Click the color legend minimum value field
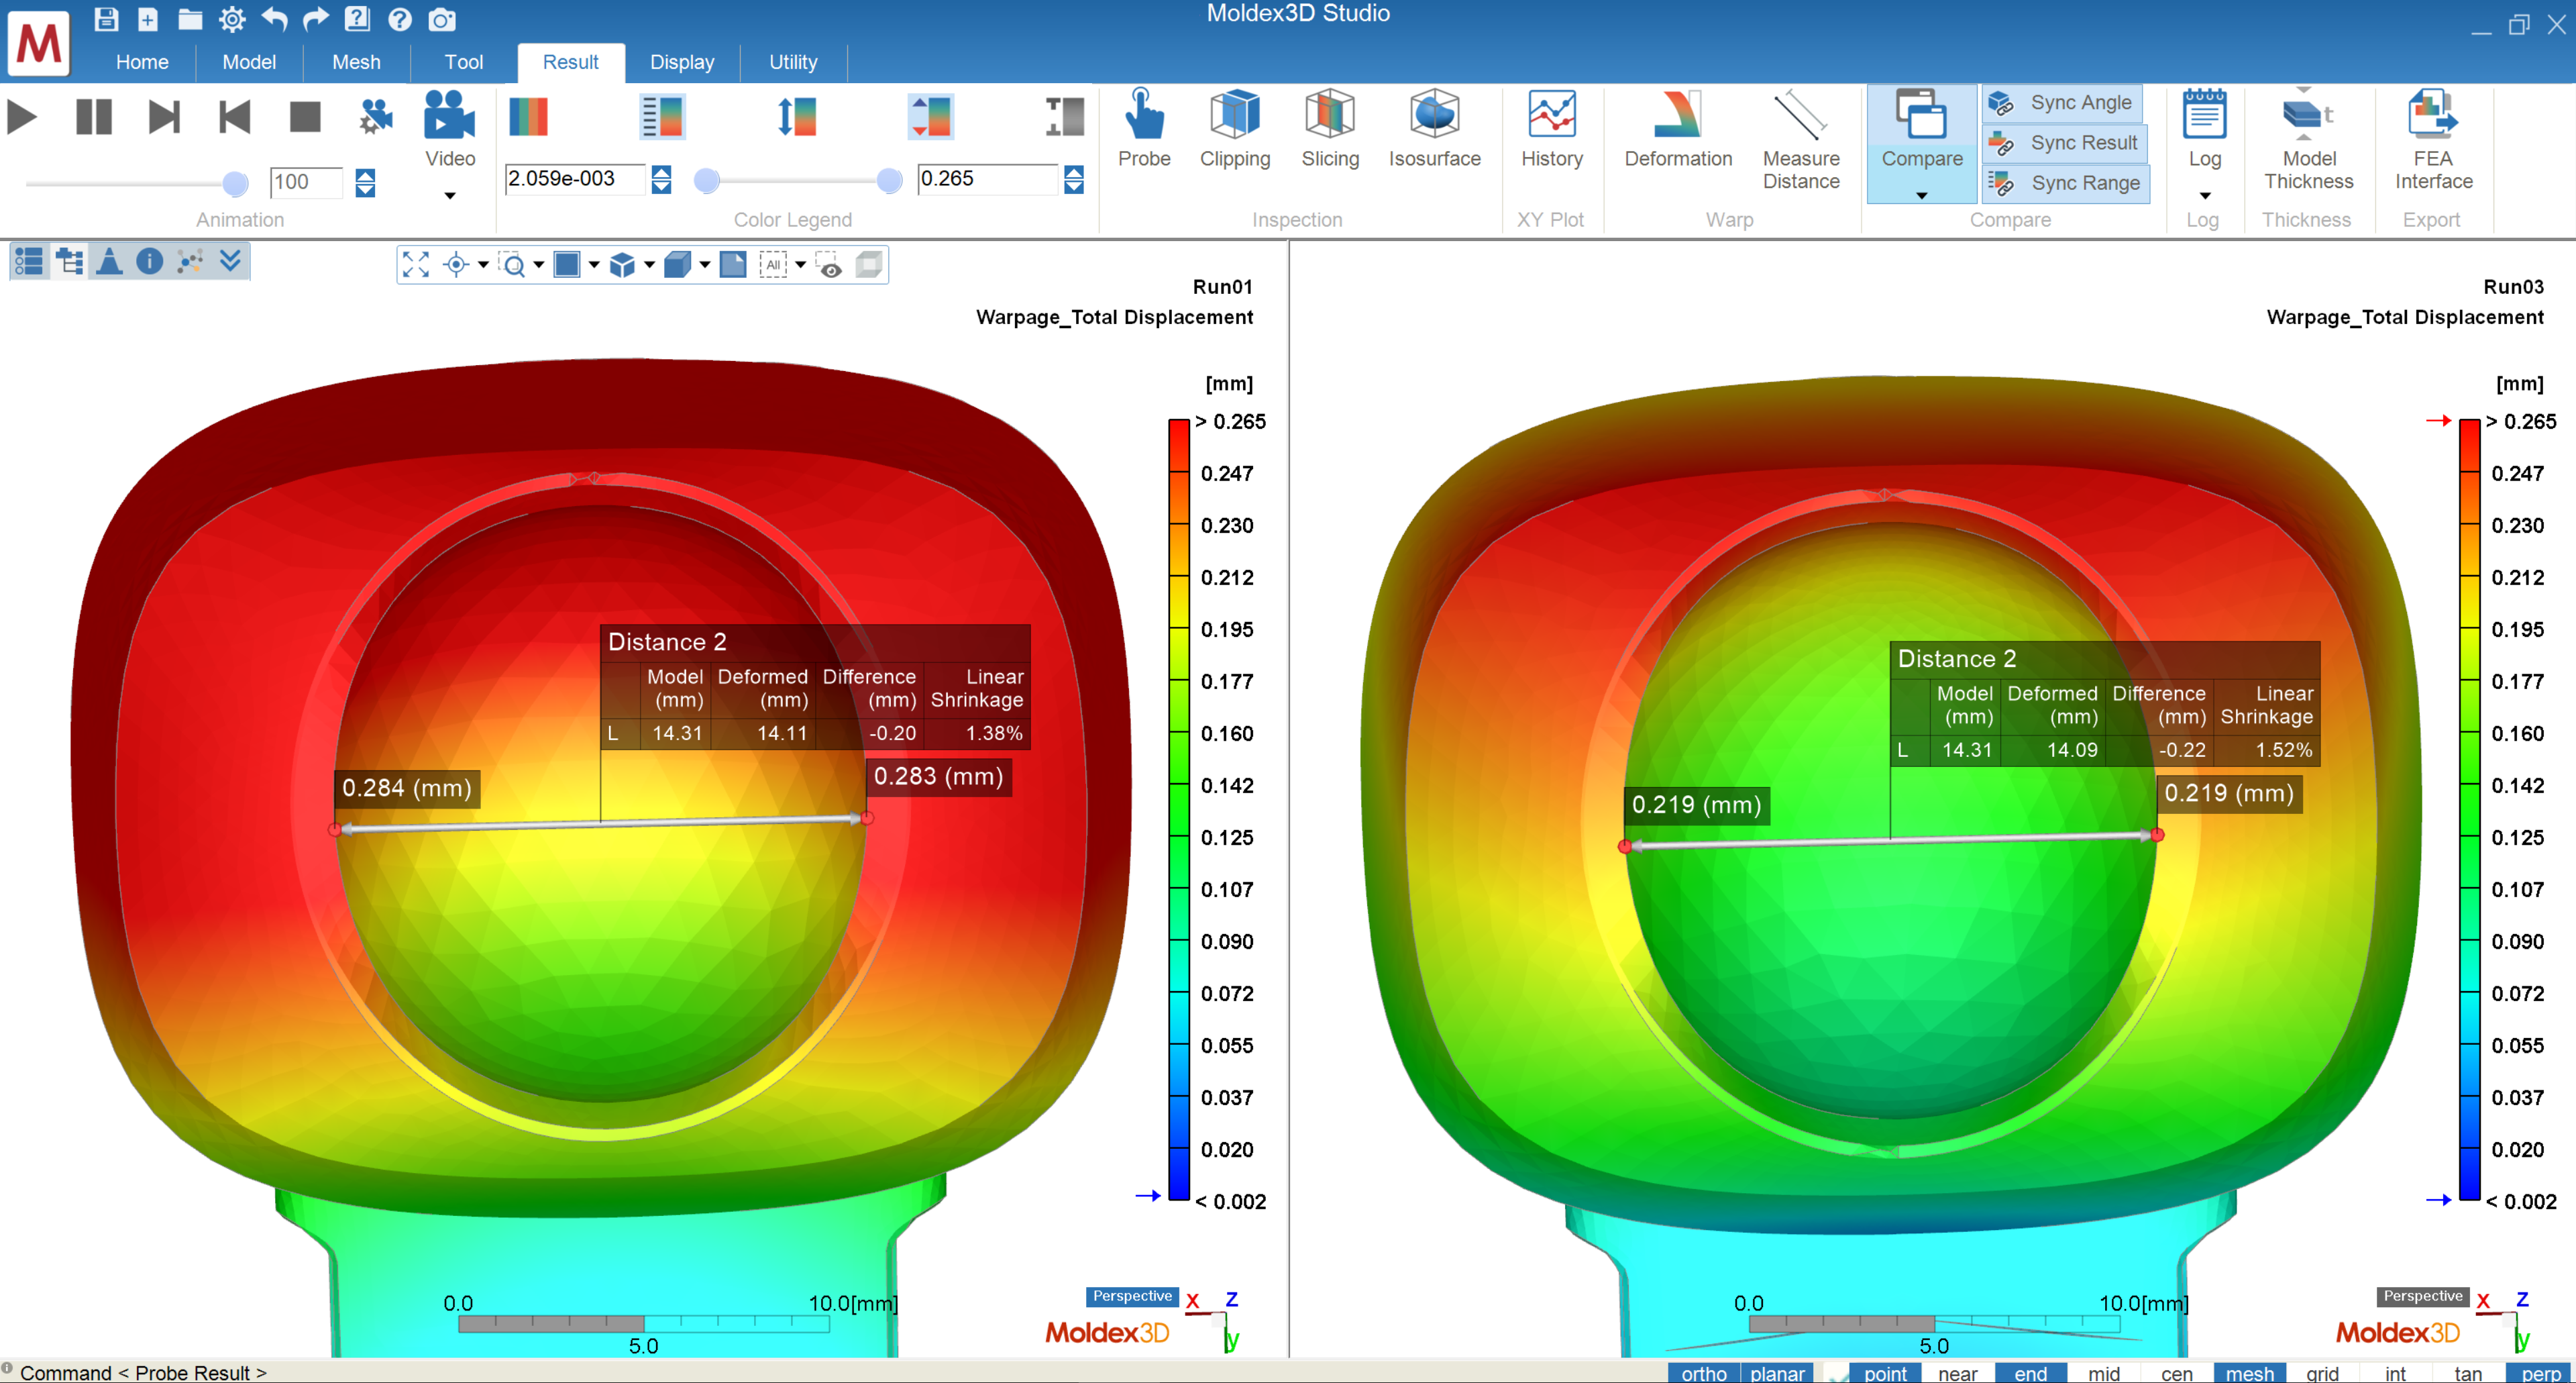Screen dimensions: 2576x1383 point(575,179)
